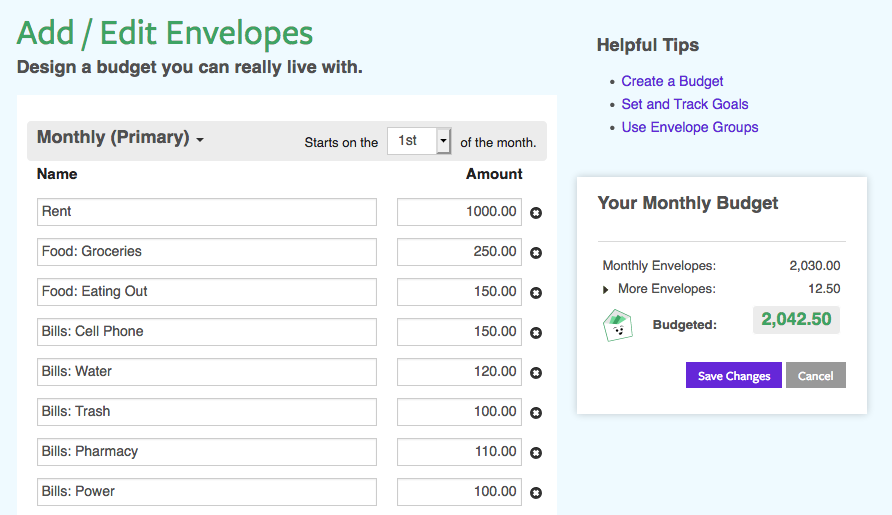
Task: Click the Your Monthly Budget heading
Action: coord(687,203)
